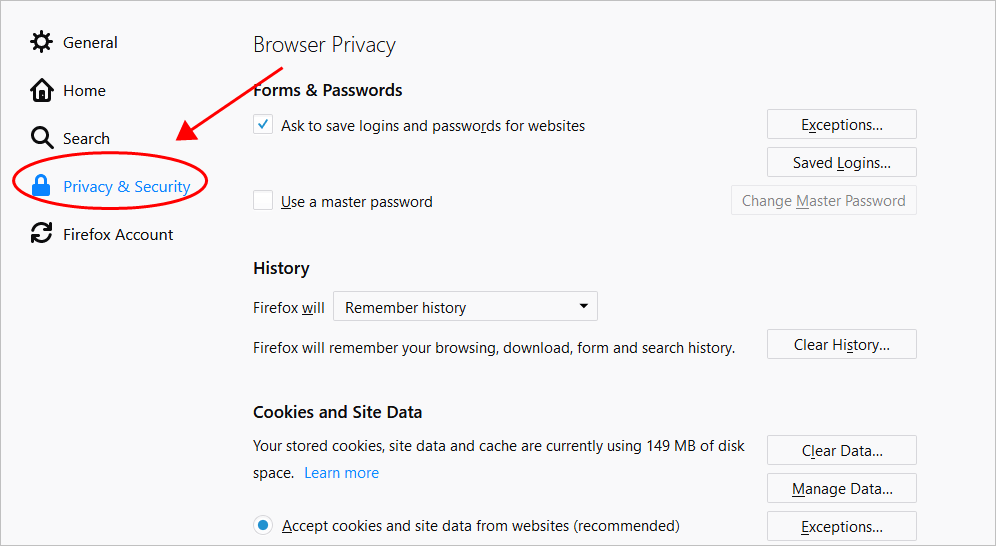The image size is (996, 546).
Task: Open the Remember history dropdown
Action: click(x=465, y=307)
